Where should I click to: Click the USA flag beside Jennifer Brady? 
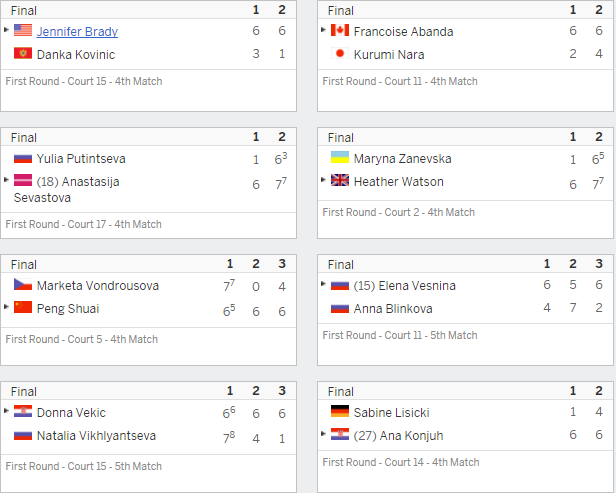click(23, 30)
